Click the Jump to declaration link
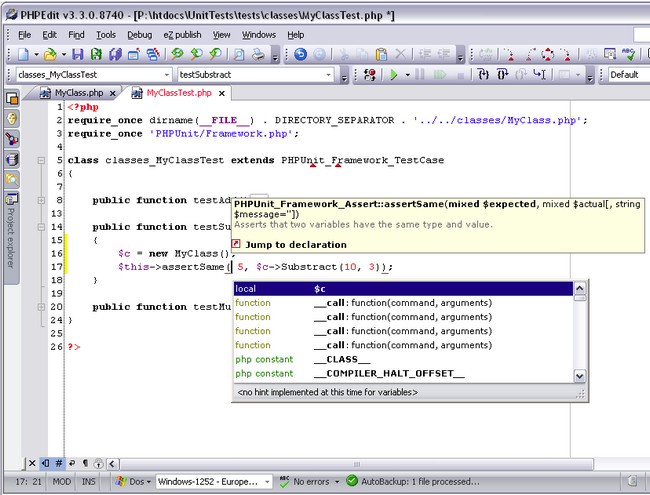Viewport: 650px width, 495px height. click(296, 244)
